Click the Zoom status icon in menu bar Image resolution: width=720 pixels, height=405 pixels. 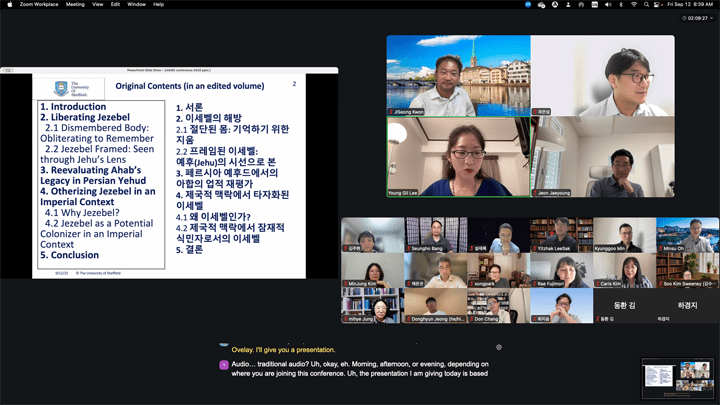528,4
